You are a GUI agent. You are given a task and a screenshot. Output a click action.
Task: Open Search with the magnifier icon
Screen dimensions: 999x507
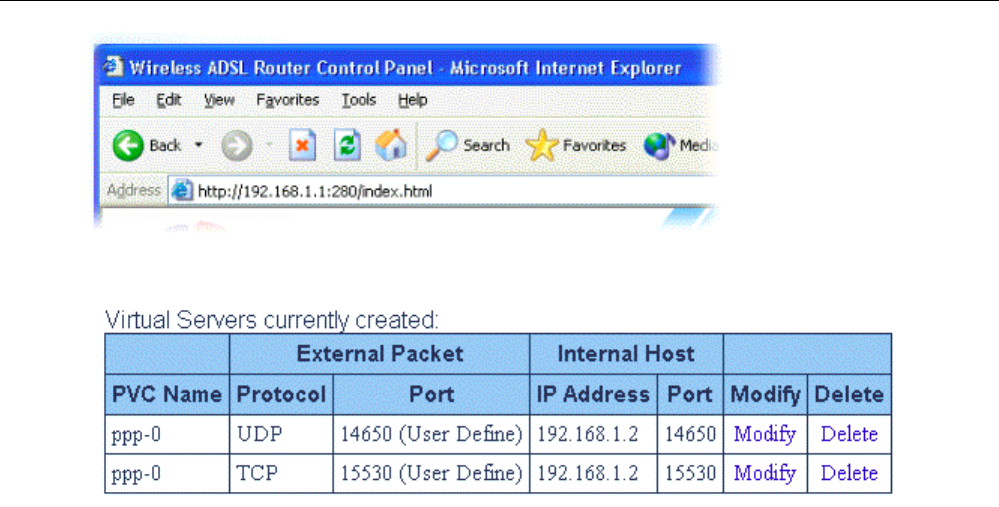(x=441, y=146)
